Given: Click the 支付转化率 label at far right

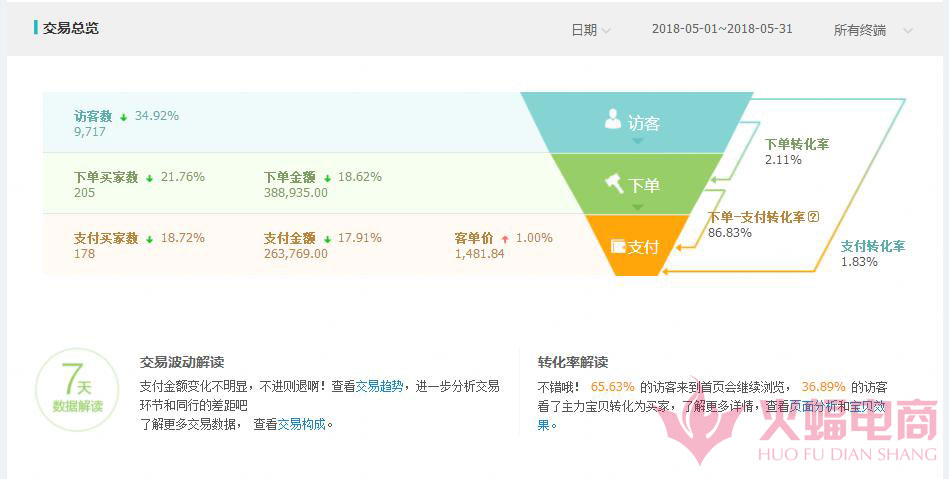Looking at the screenshot, I should coord(872,246).
